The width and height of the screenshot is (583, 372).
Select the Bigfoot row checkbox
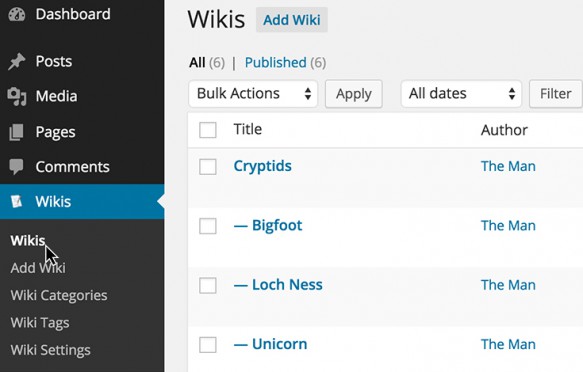tap(207, 226)
